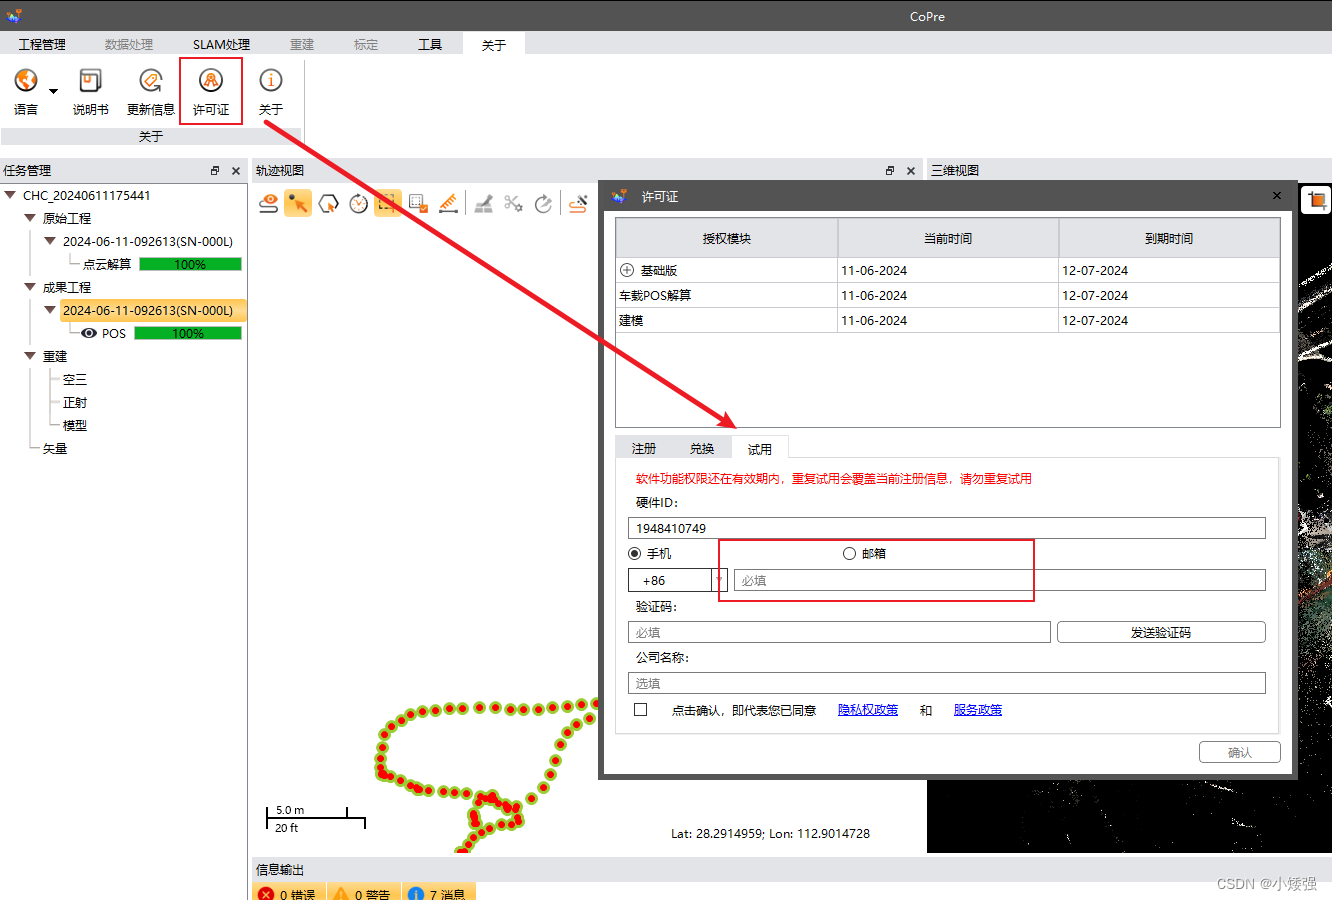Select the orange ruler measure tool
1332x900 pixels.
pos(448,203)
